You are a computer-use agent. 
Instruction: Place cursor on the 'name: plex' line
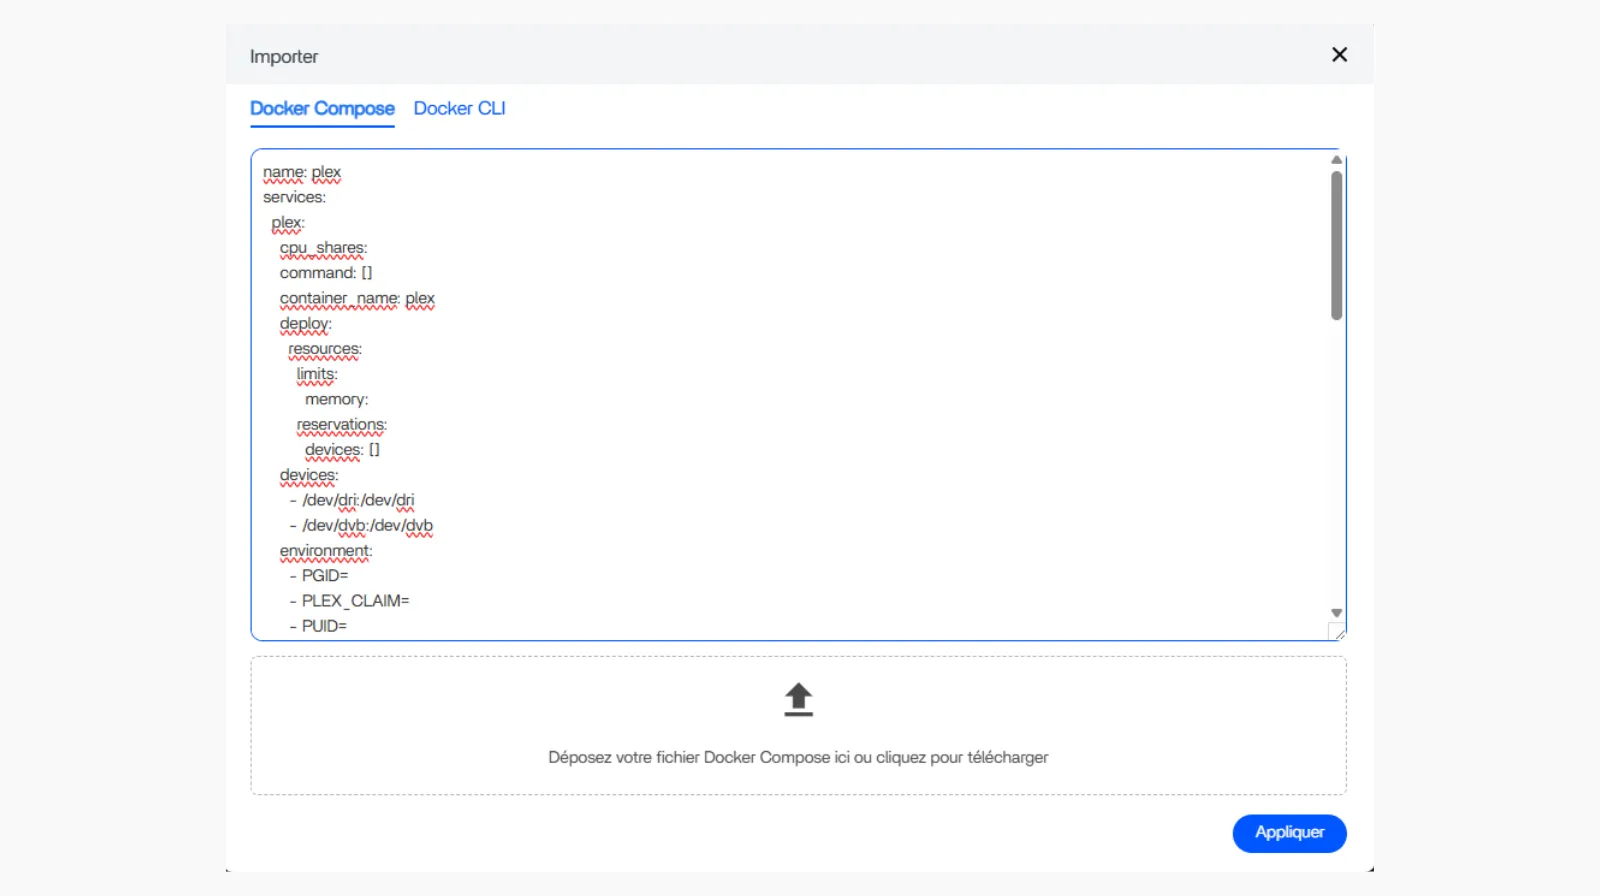302,173
